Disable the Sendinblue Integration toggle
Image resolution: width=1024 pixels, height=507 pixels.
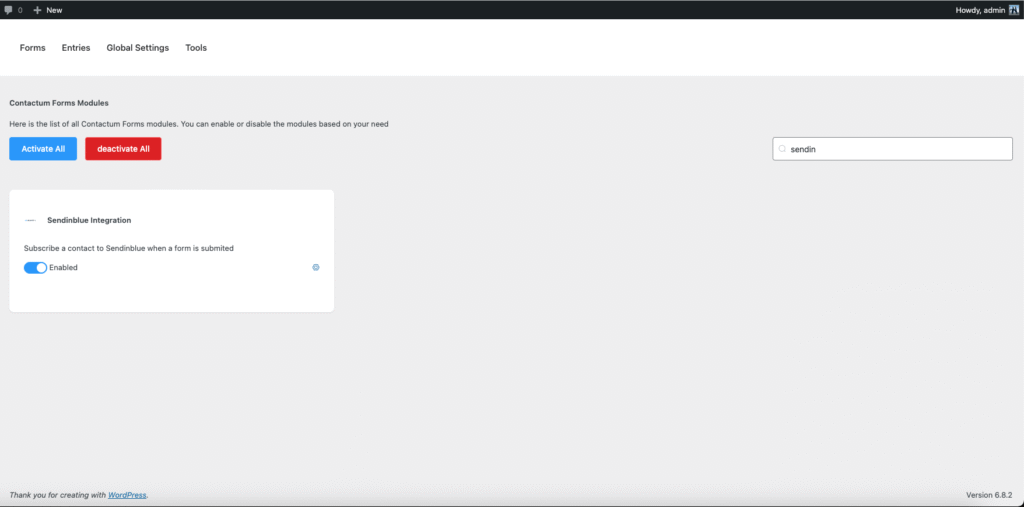click(x=35, y=267)
